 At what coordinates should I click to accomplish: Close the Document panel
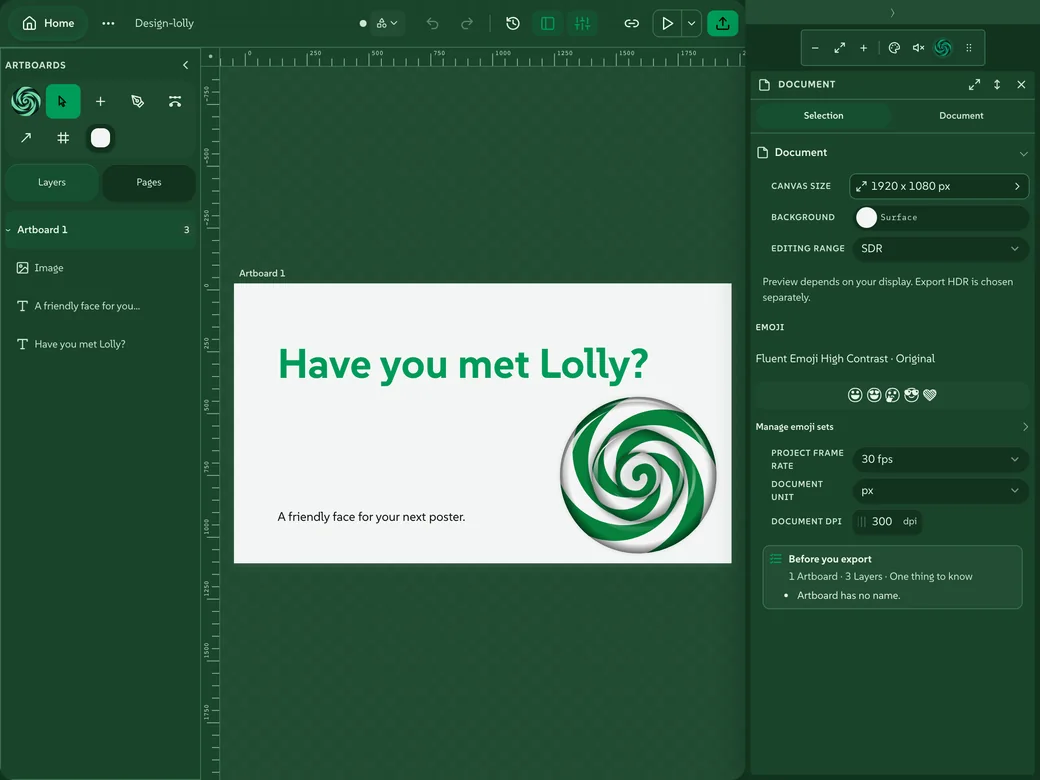(1021, 84)
